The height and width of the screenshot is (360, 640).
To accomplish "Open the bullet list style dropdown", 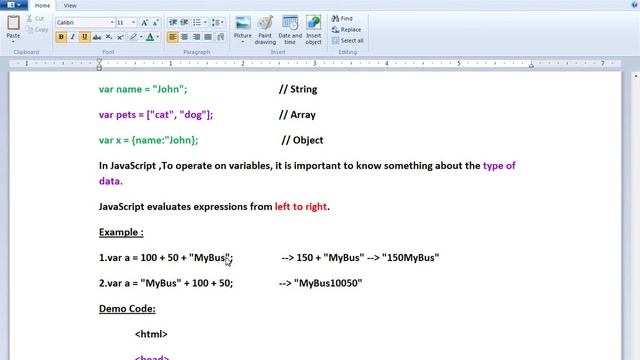I will tap(205, 22).
